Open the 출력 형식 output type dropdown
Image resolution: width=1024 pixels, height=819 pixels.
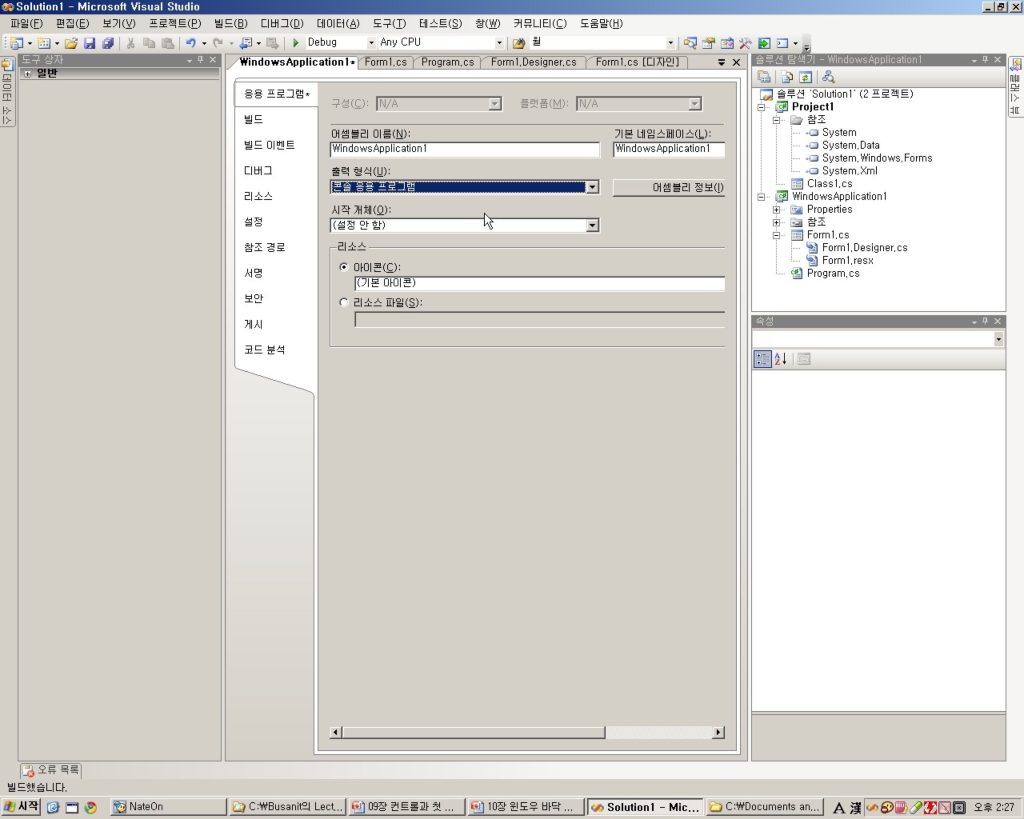pyautogui.click(x=592, y=187)
